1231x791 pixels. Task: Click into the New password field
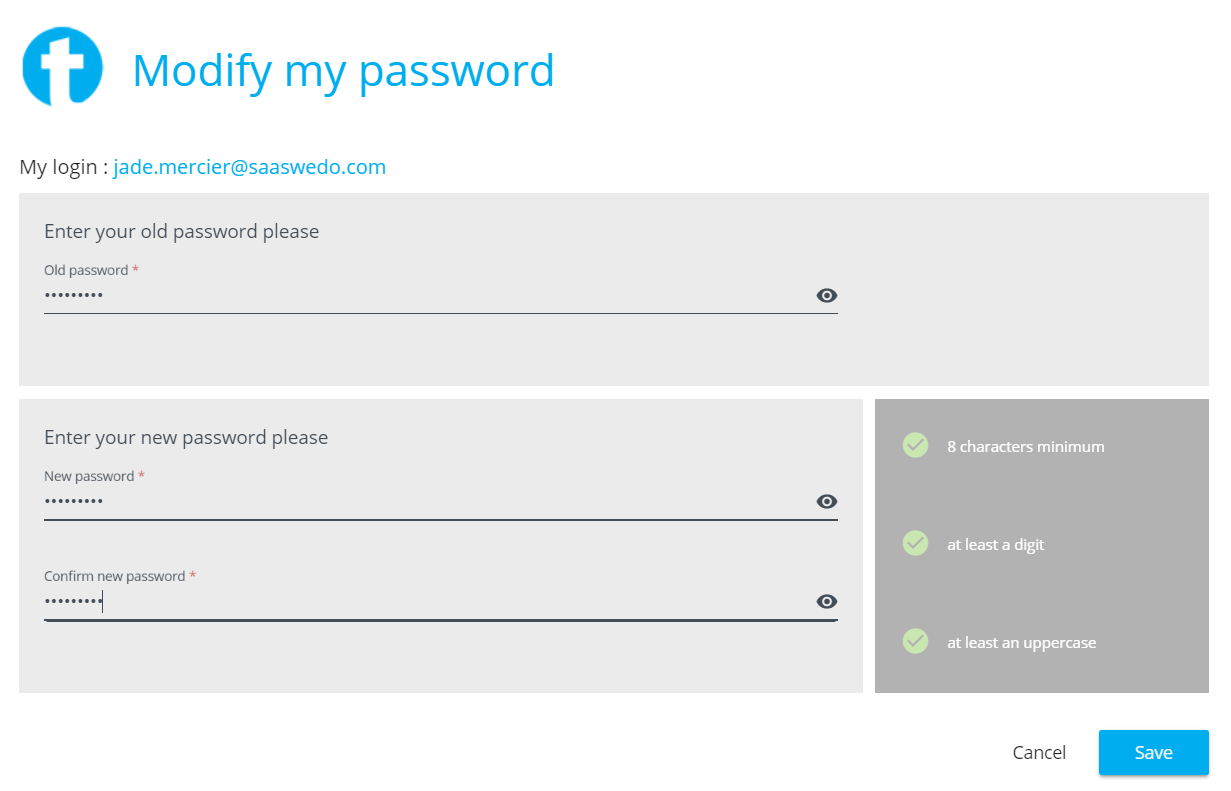coord(420,502)
